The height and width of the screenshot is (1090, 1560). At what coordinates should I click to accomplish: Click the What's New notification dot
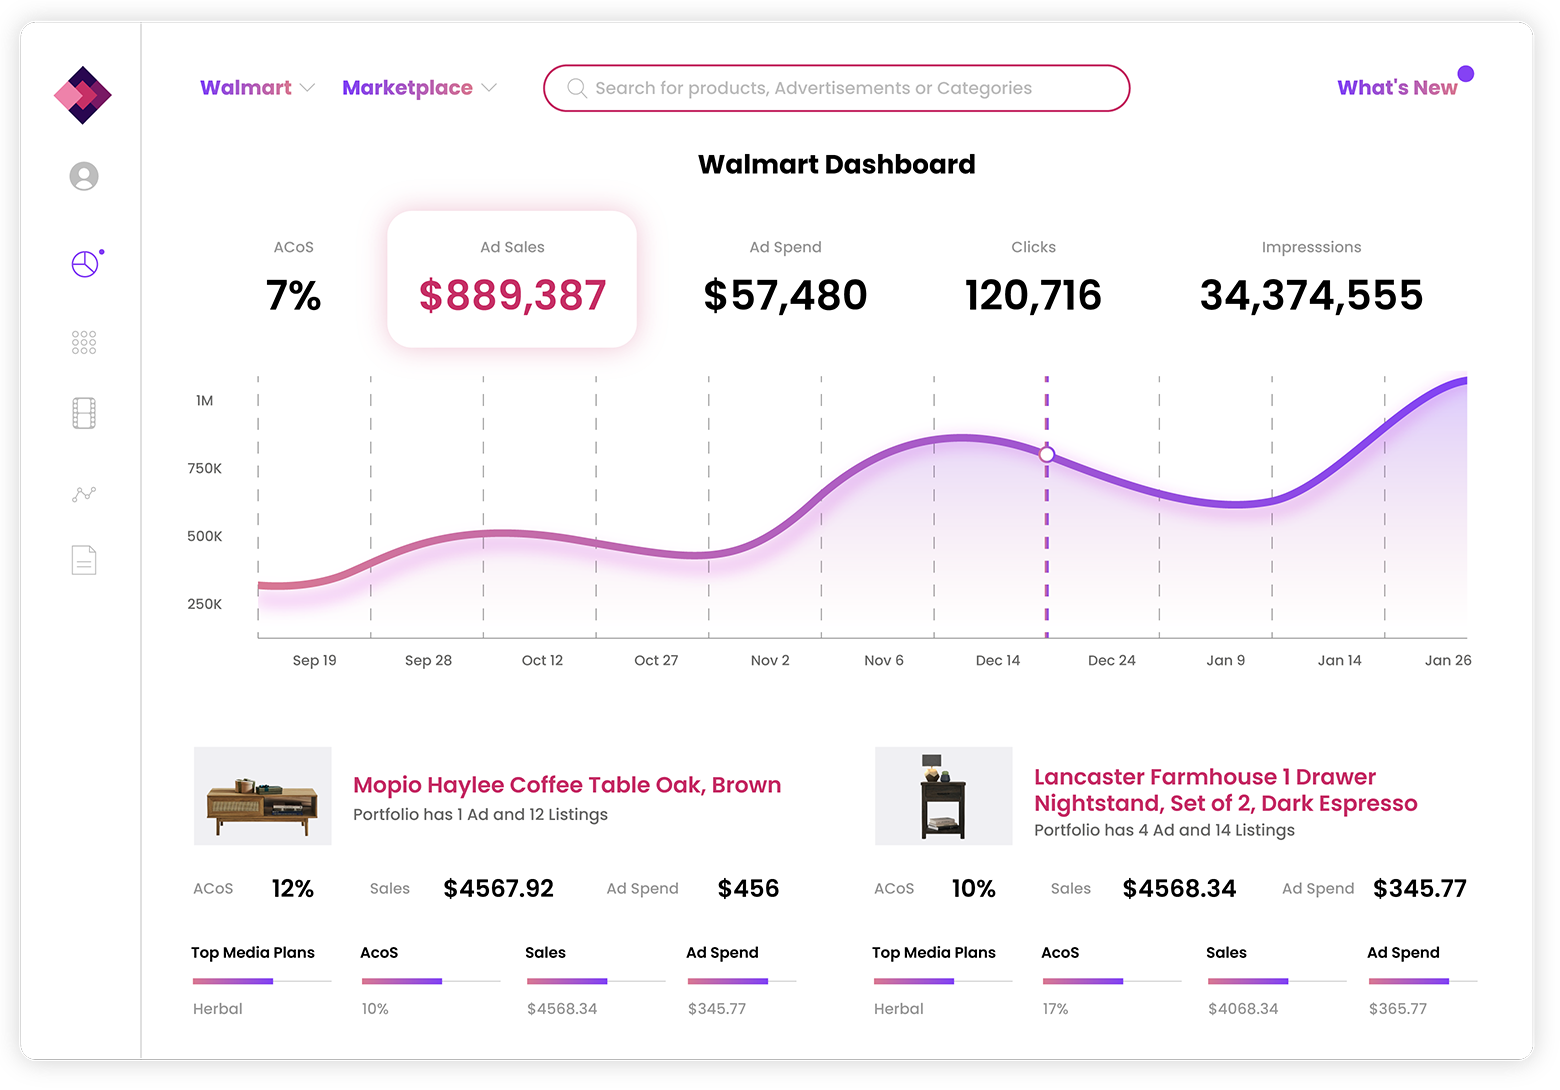pos(1466,74)
